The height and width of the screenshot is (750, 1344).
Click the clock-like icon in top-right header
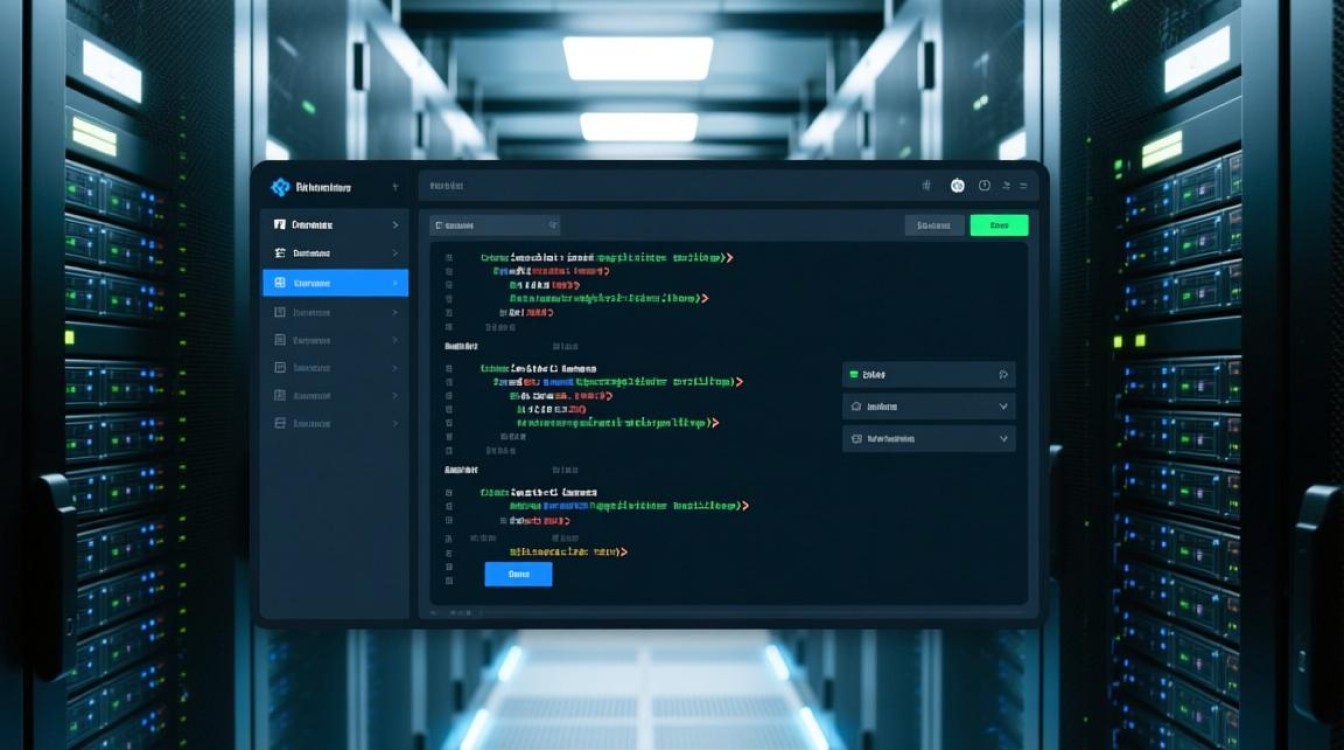click(984, 186)
